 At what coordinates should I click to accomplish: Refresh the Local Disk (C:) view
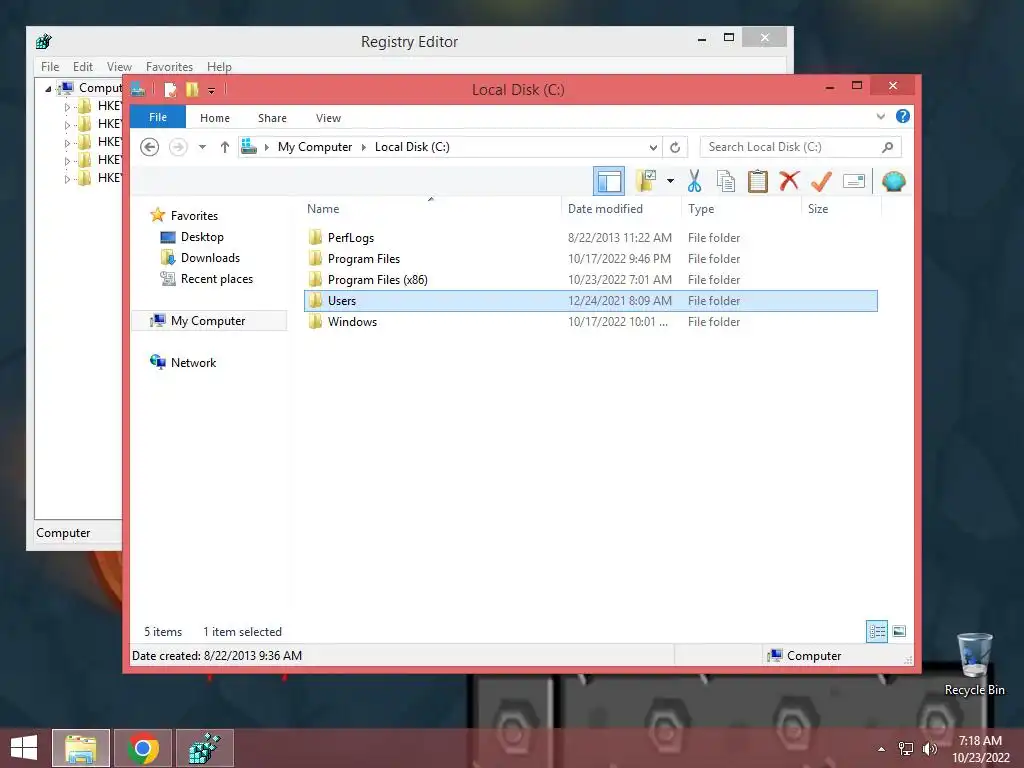pos(675,148)
